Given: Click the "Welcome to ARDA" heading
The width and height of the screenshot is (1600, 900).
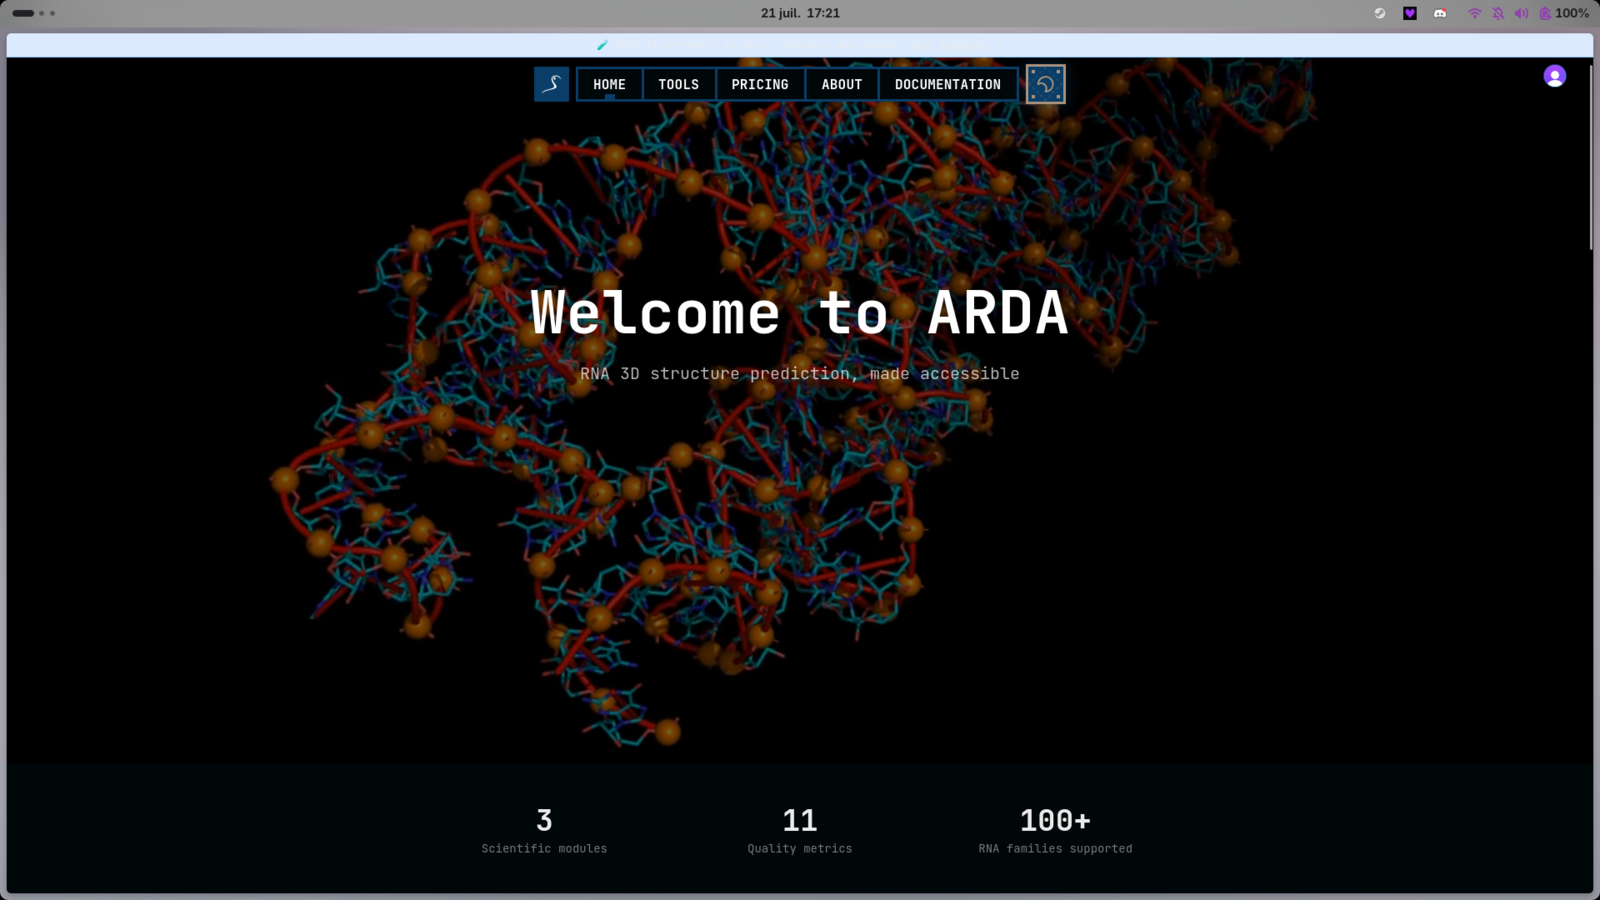Looking at the screenshot, I should [799, 313].
